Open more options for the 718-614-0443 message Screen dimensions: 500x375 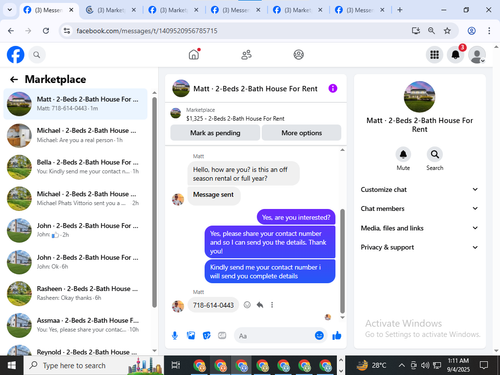pos(272,305)
